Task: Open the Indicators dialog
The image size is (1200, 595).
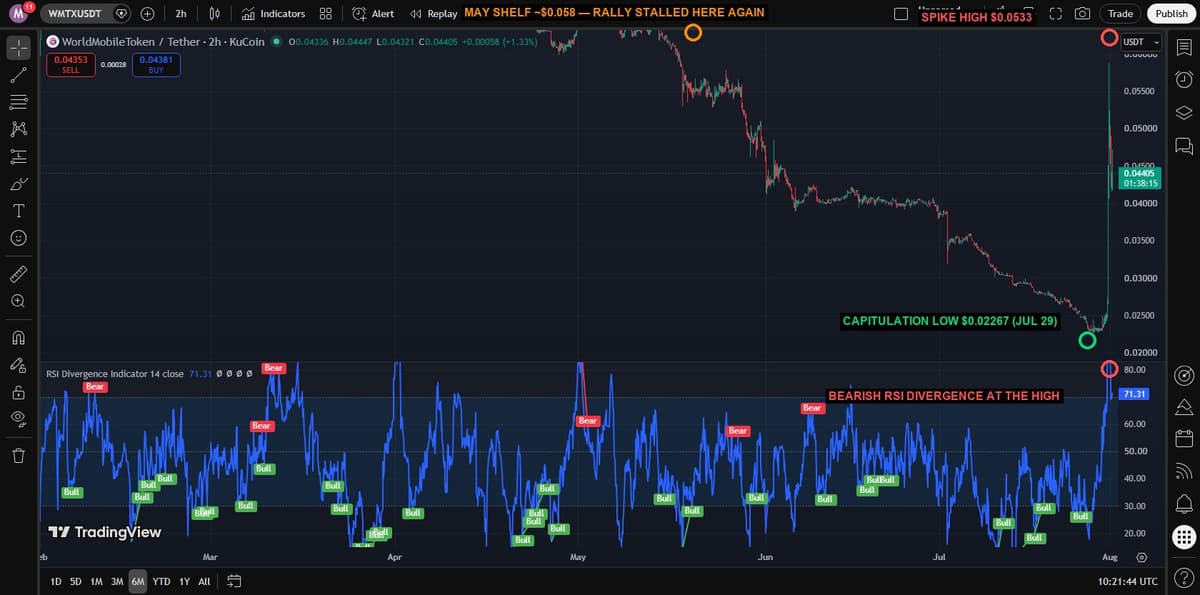Action: coord(273,14)
